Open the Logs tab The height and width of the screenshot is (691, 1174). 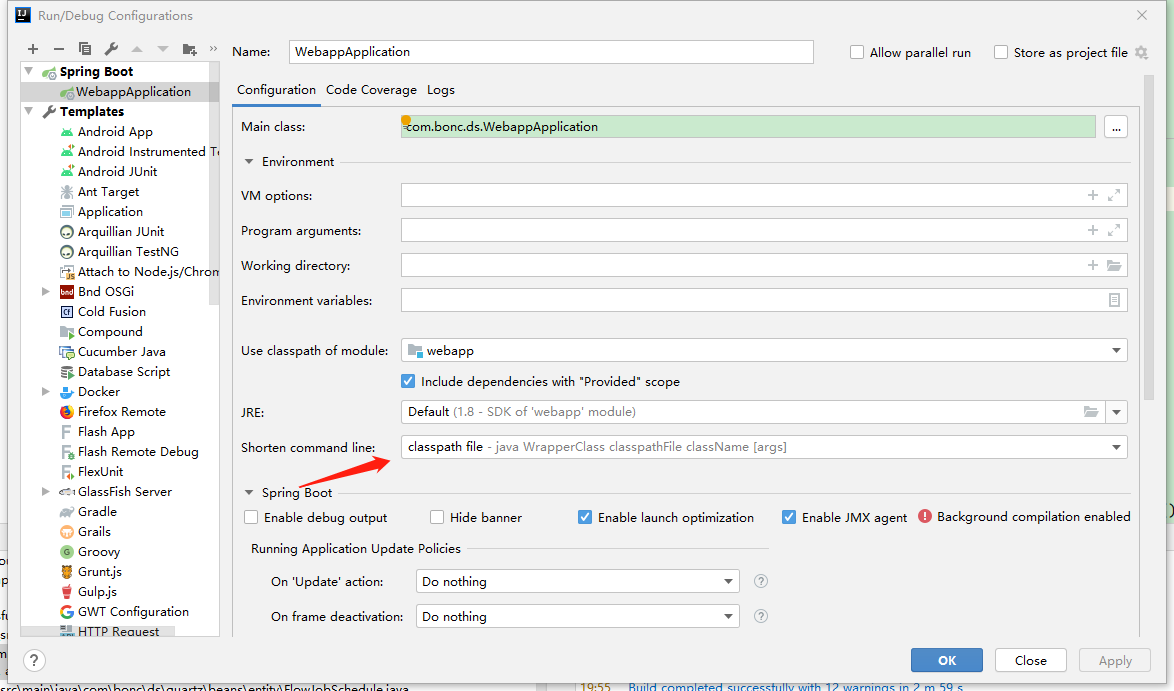click(x=441, y=89)
